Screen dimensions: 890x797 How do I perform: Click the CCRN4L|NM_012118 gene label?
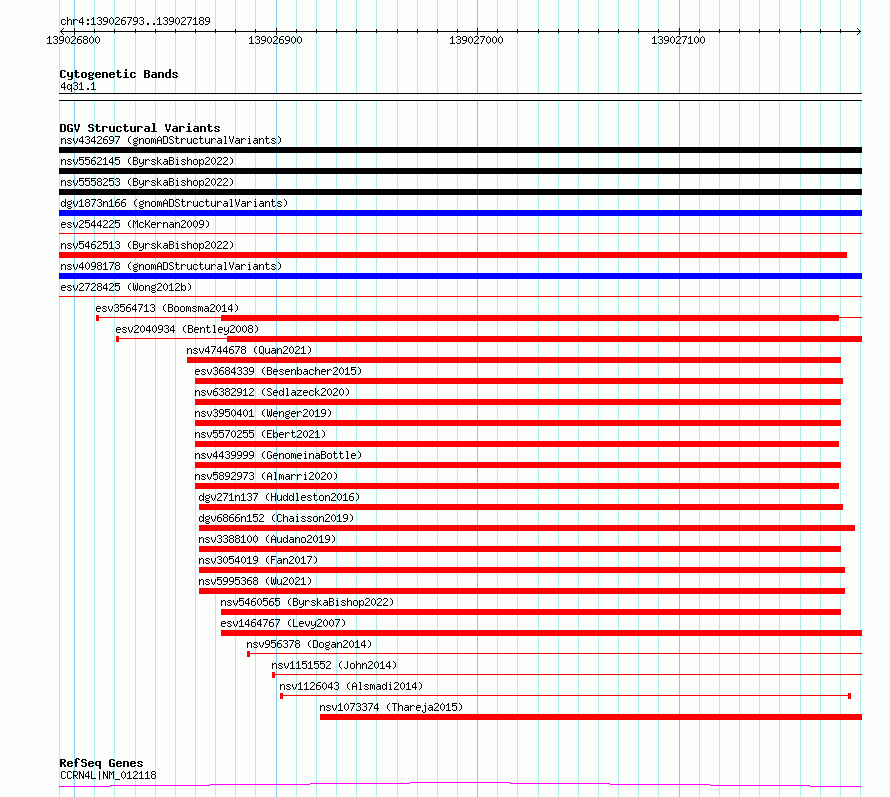tap(108, 775)
